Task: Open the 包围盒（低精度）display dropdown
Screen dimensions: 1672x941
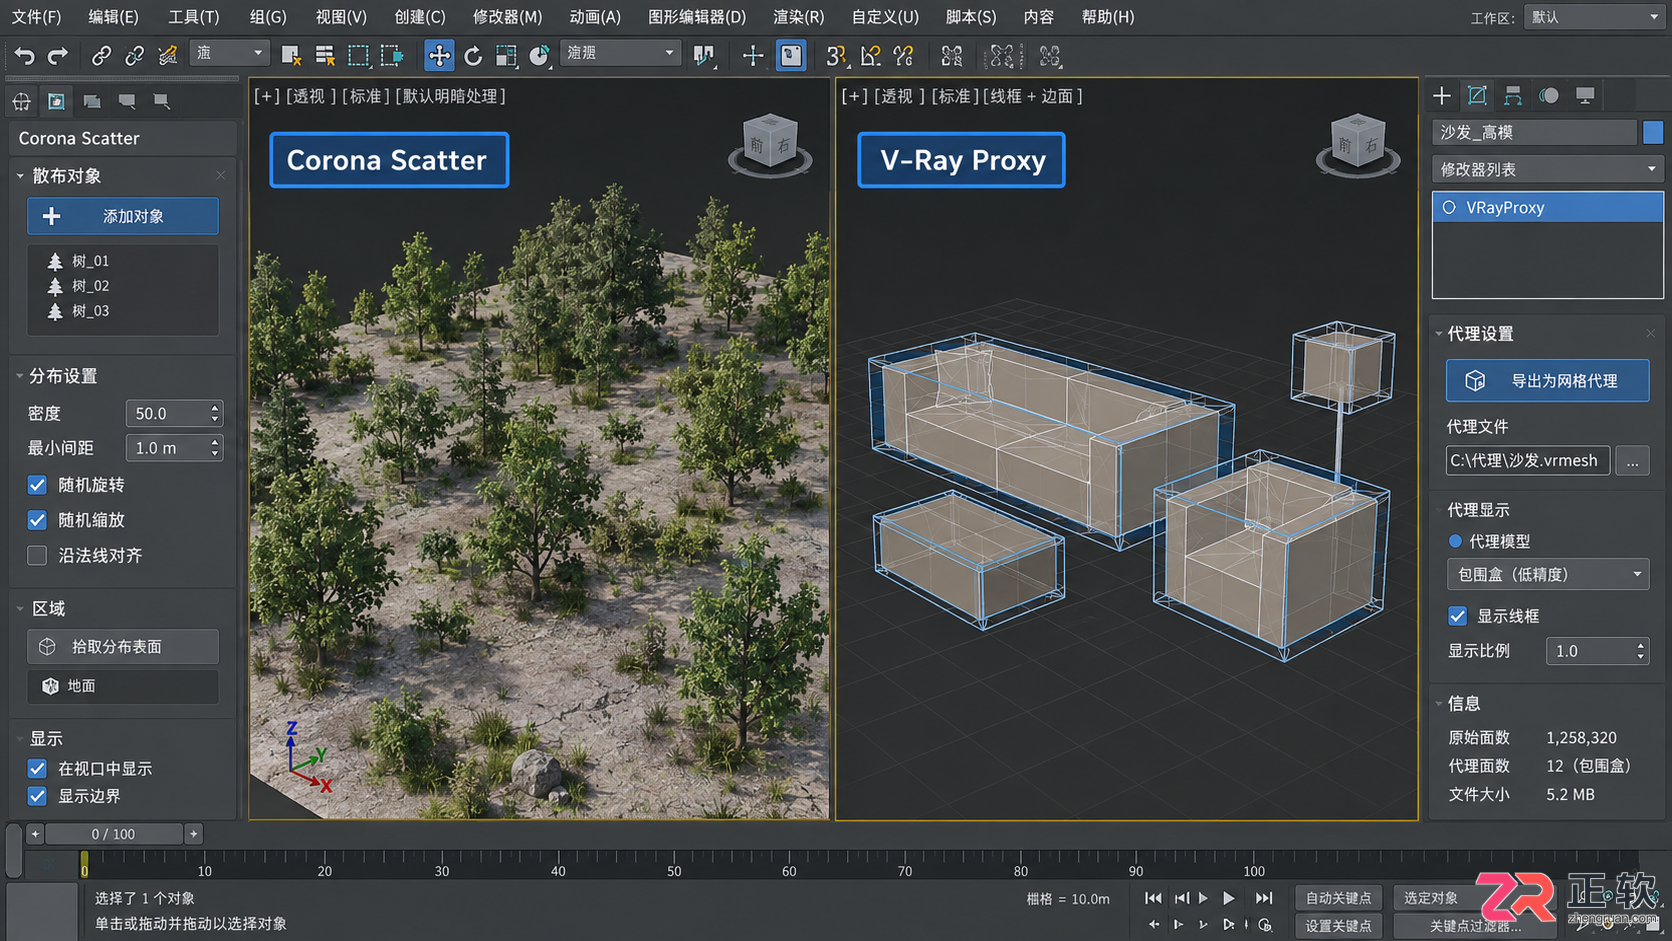Action: 1547,574
